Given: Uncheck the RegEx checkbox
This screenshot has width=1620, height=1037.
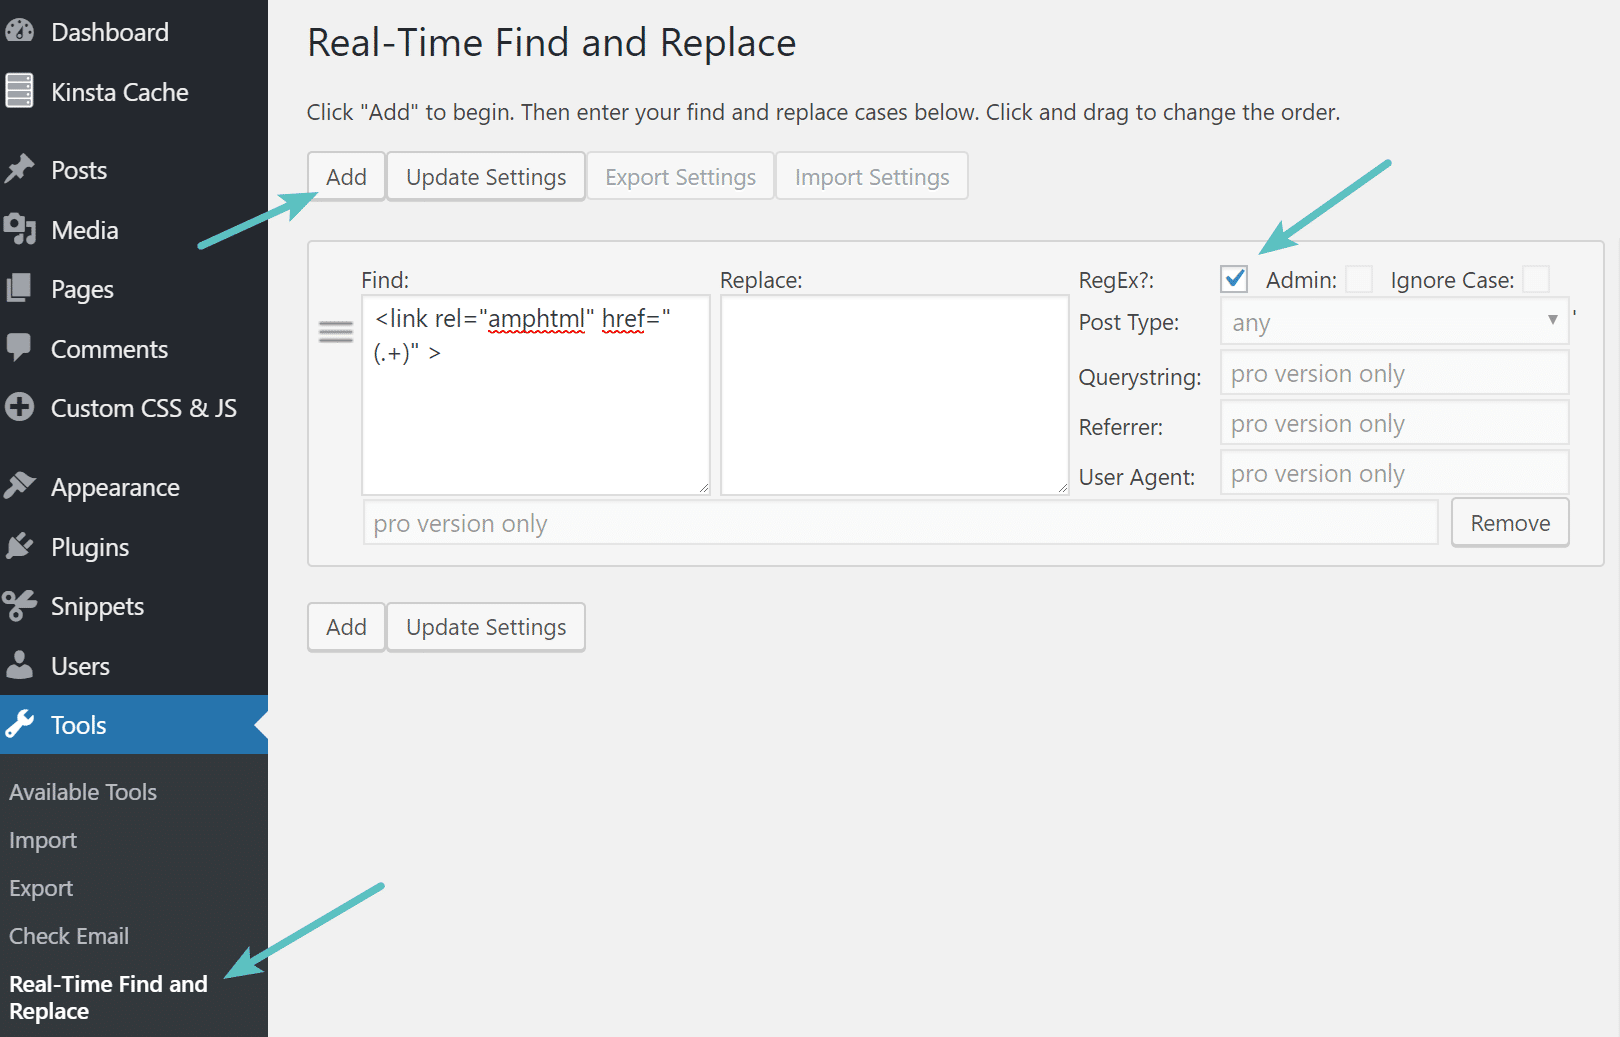Looking at the screenshot, I should pyautogui.click(x=1234, y=279).
